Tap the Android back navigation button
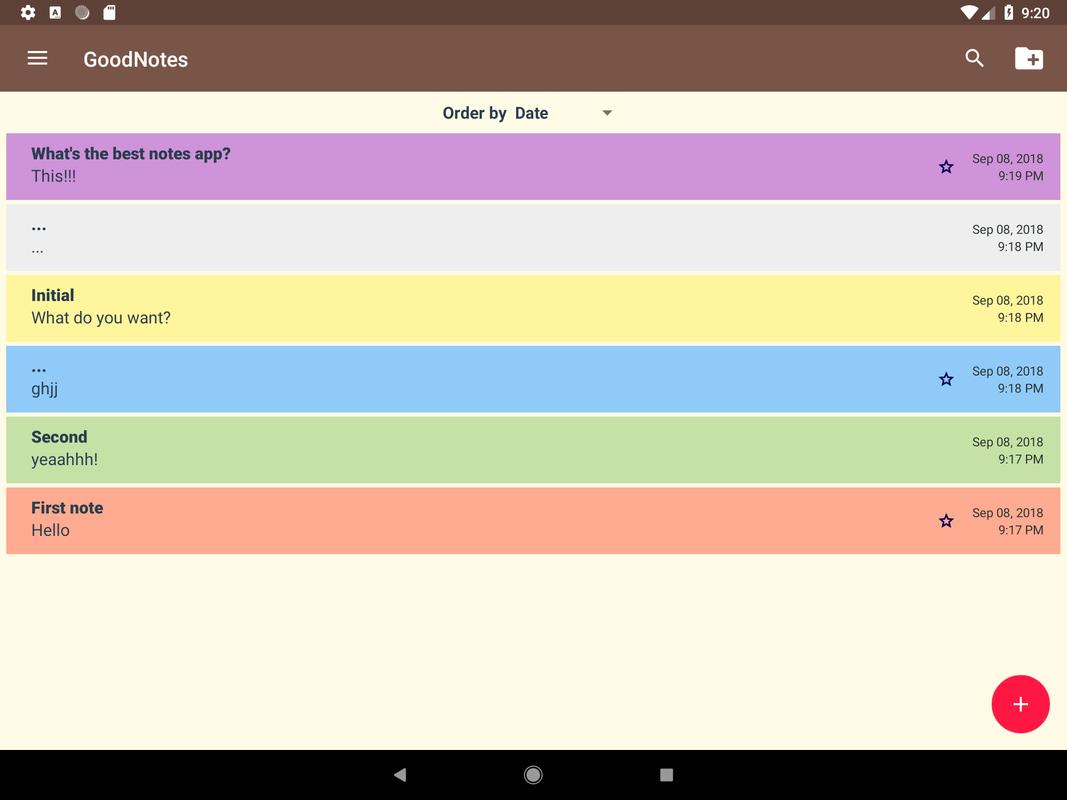Screen dimensions: 1067x800 (x=400, y=774)
